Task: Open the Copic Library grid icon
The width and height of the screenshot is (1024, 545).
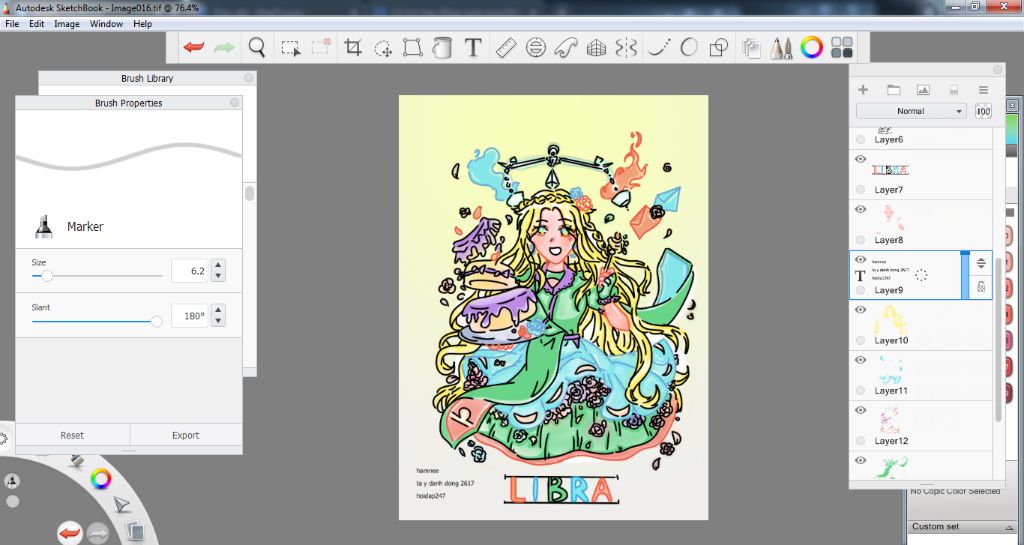Action: click(842, 48)
